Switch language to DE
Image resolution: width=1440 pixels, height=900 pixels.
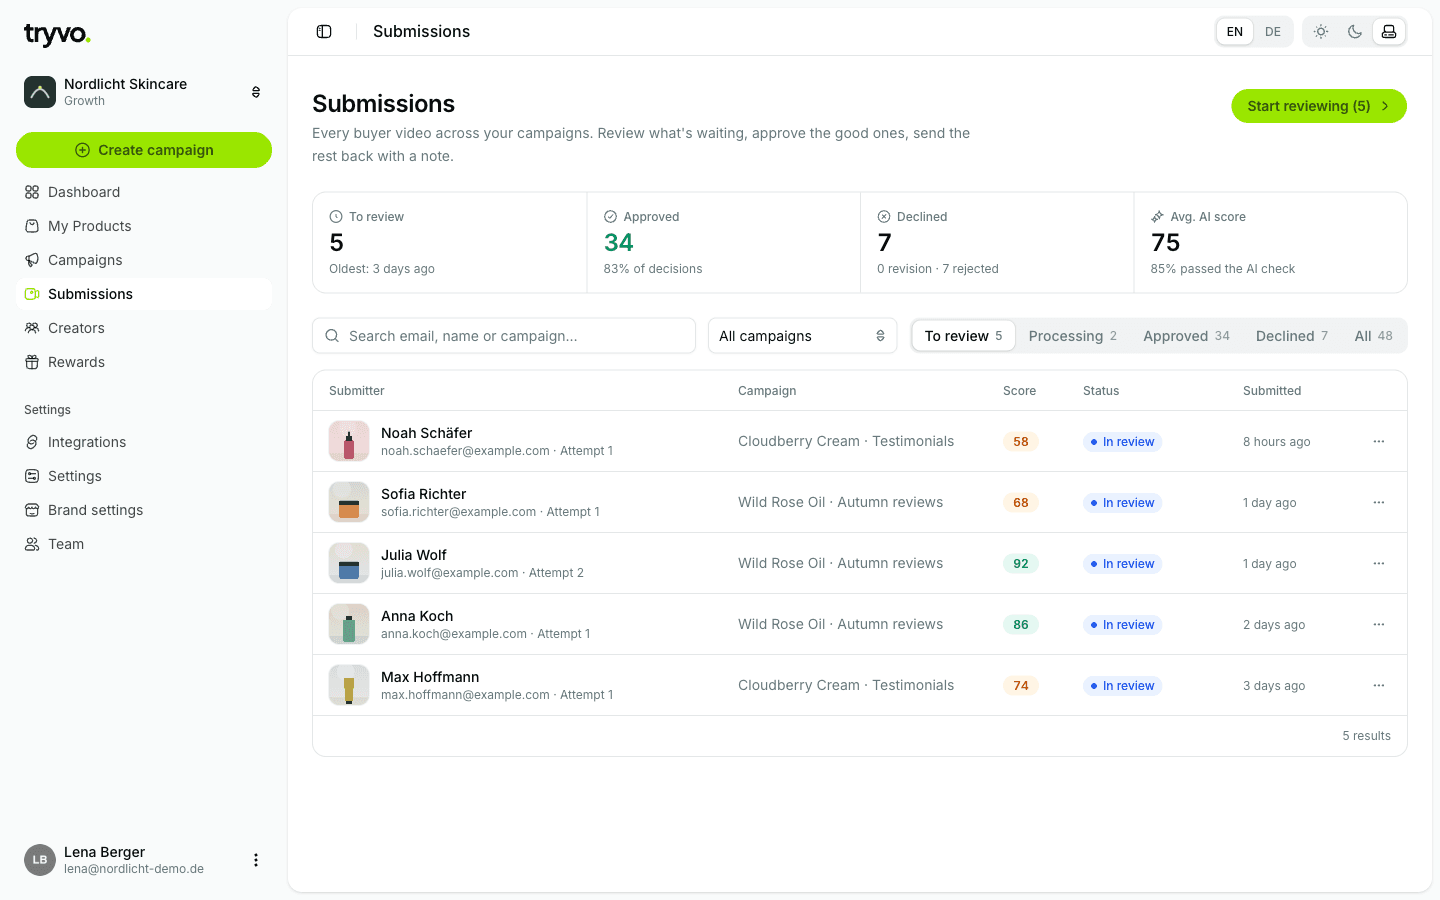(1273, 32)
